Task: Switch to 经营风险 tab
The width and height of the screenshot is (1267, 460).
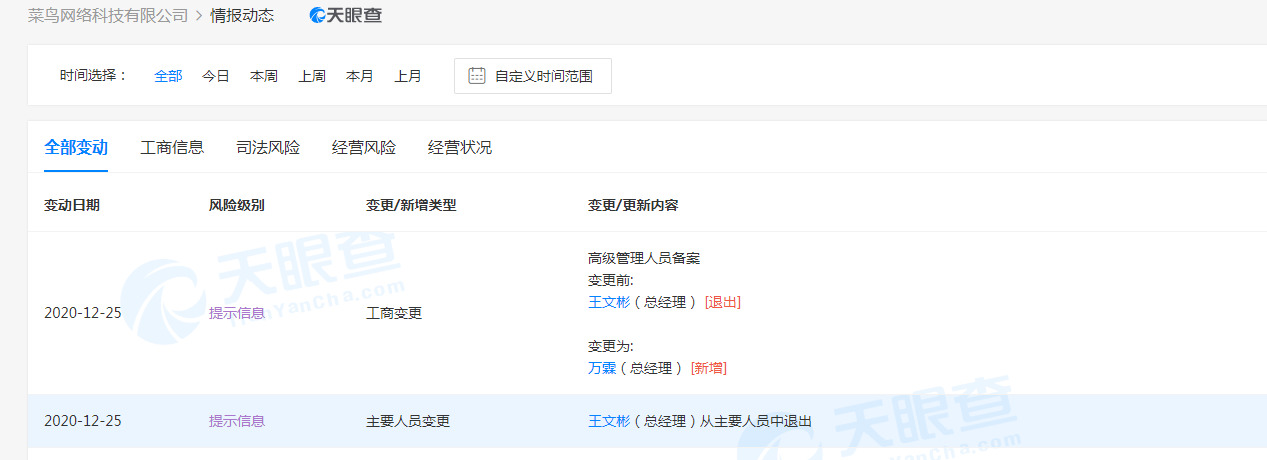Action: click(x=364, y=148)
